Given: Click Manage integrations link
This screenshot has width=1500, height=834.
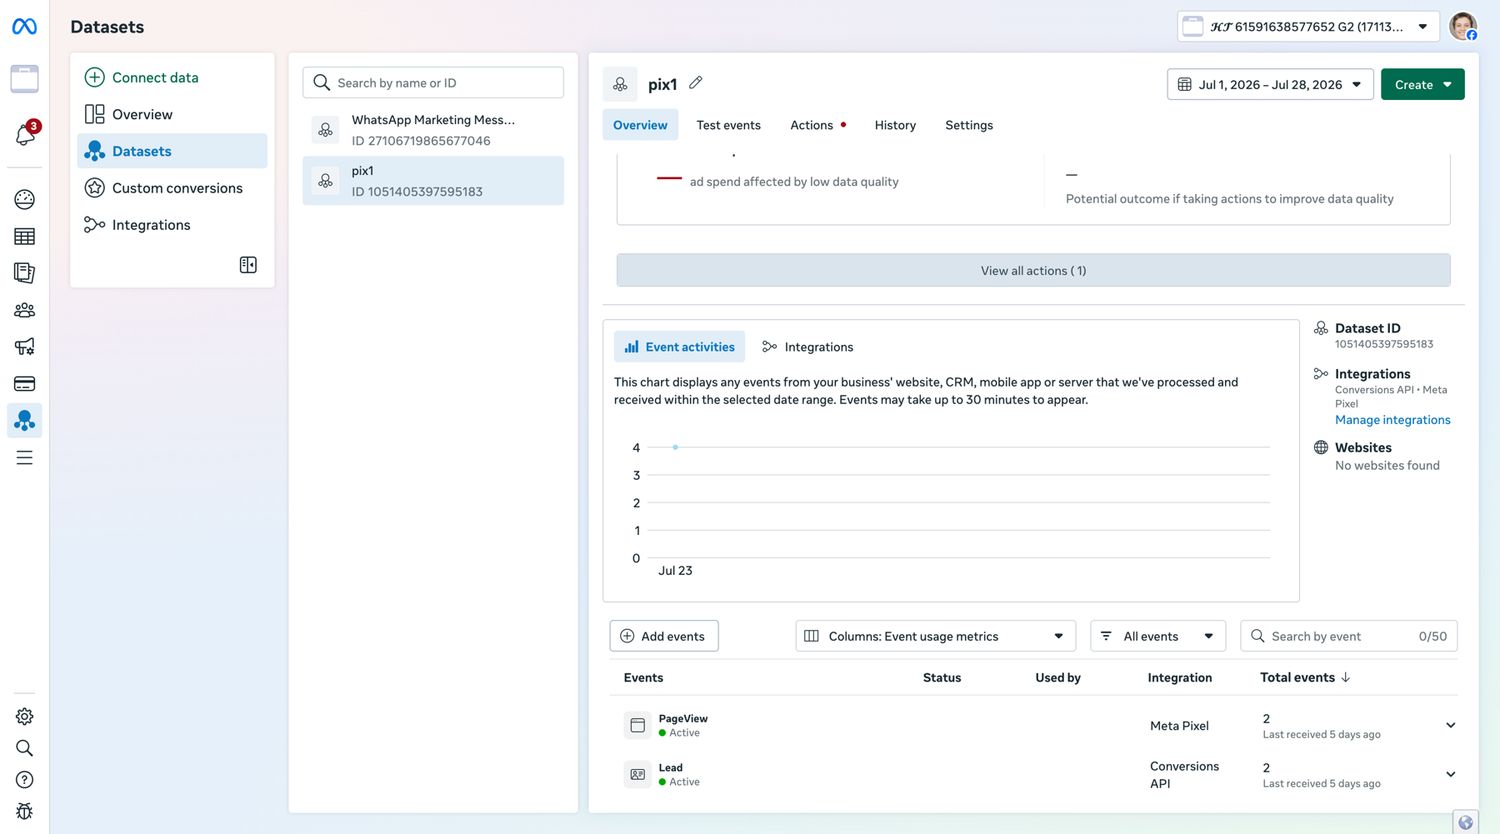Looking at the screenshot, I should [1392, 420].
